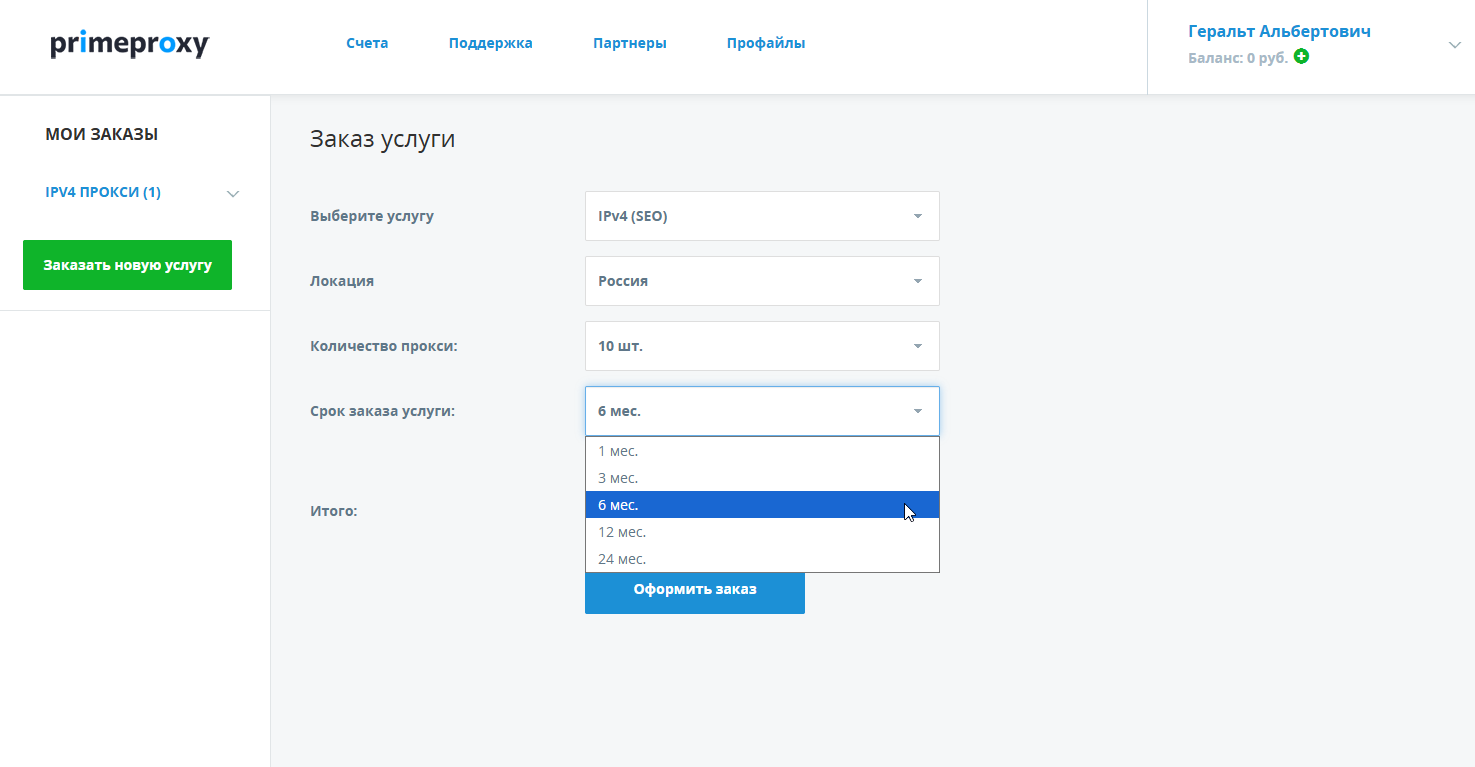Open IPV4 ПРОКСИ (1) orders link
This screenshot has height=767, width=1475.
(x=103, y=192)
